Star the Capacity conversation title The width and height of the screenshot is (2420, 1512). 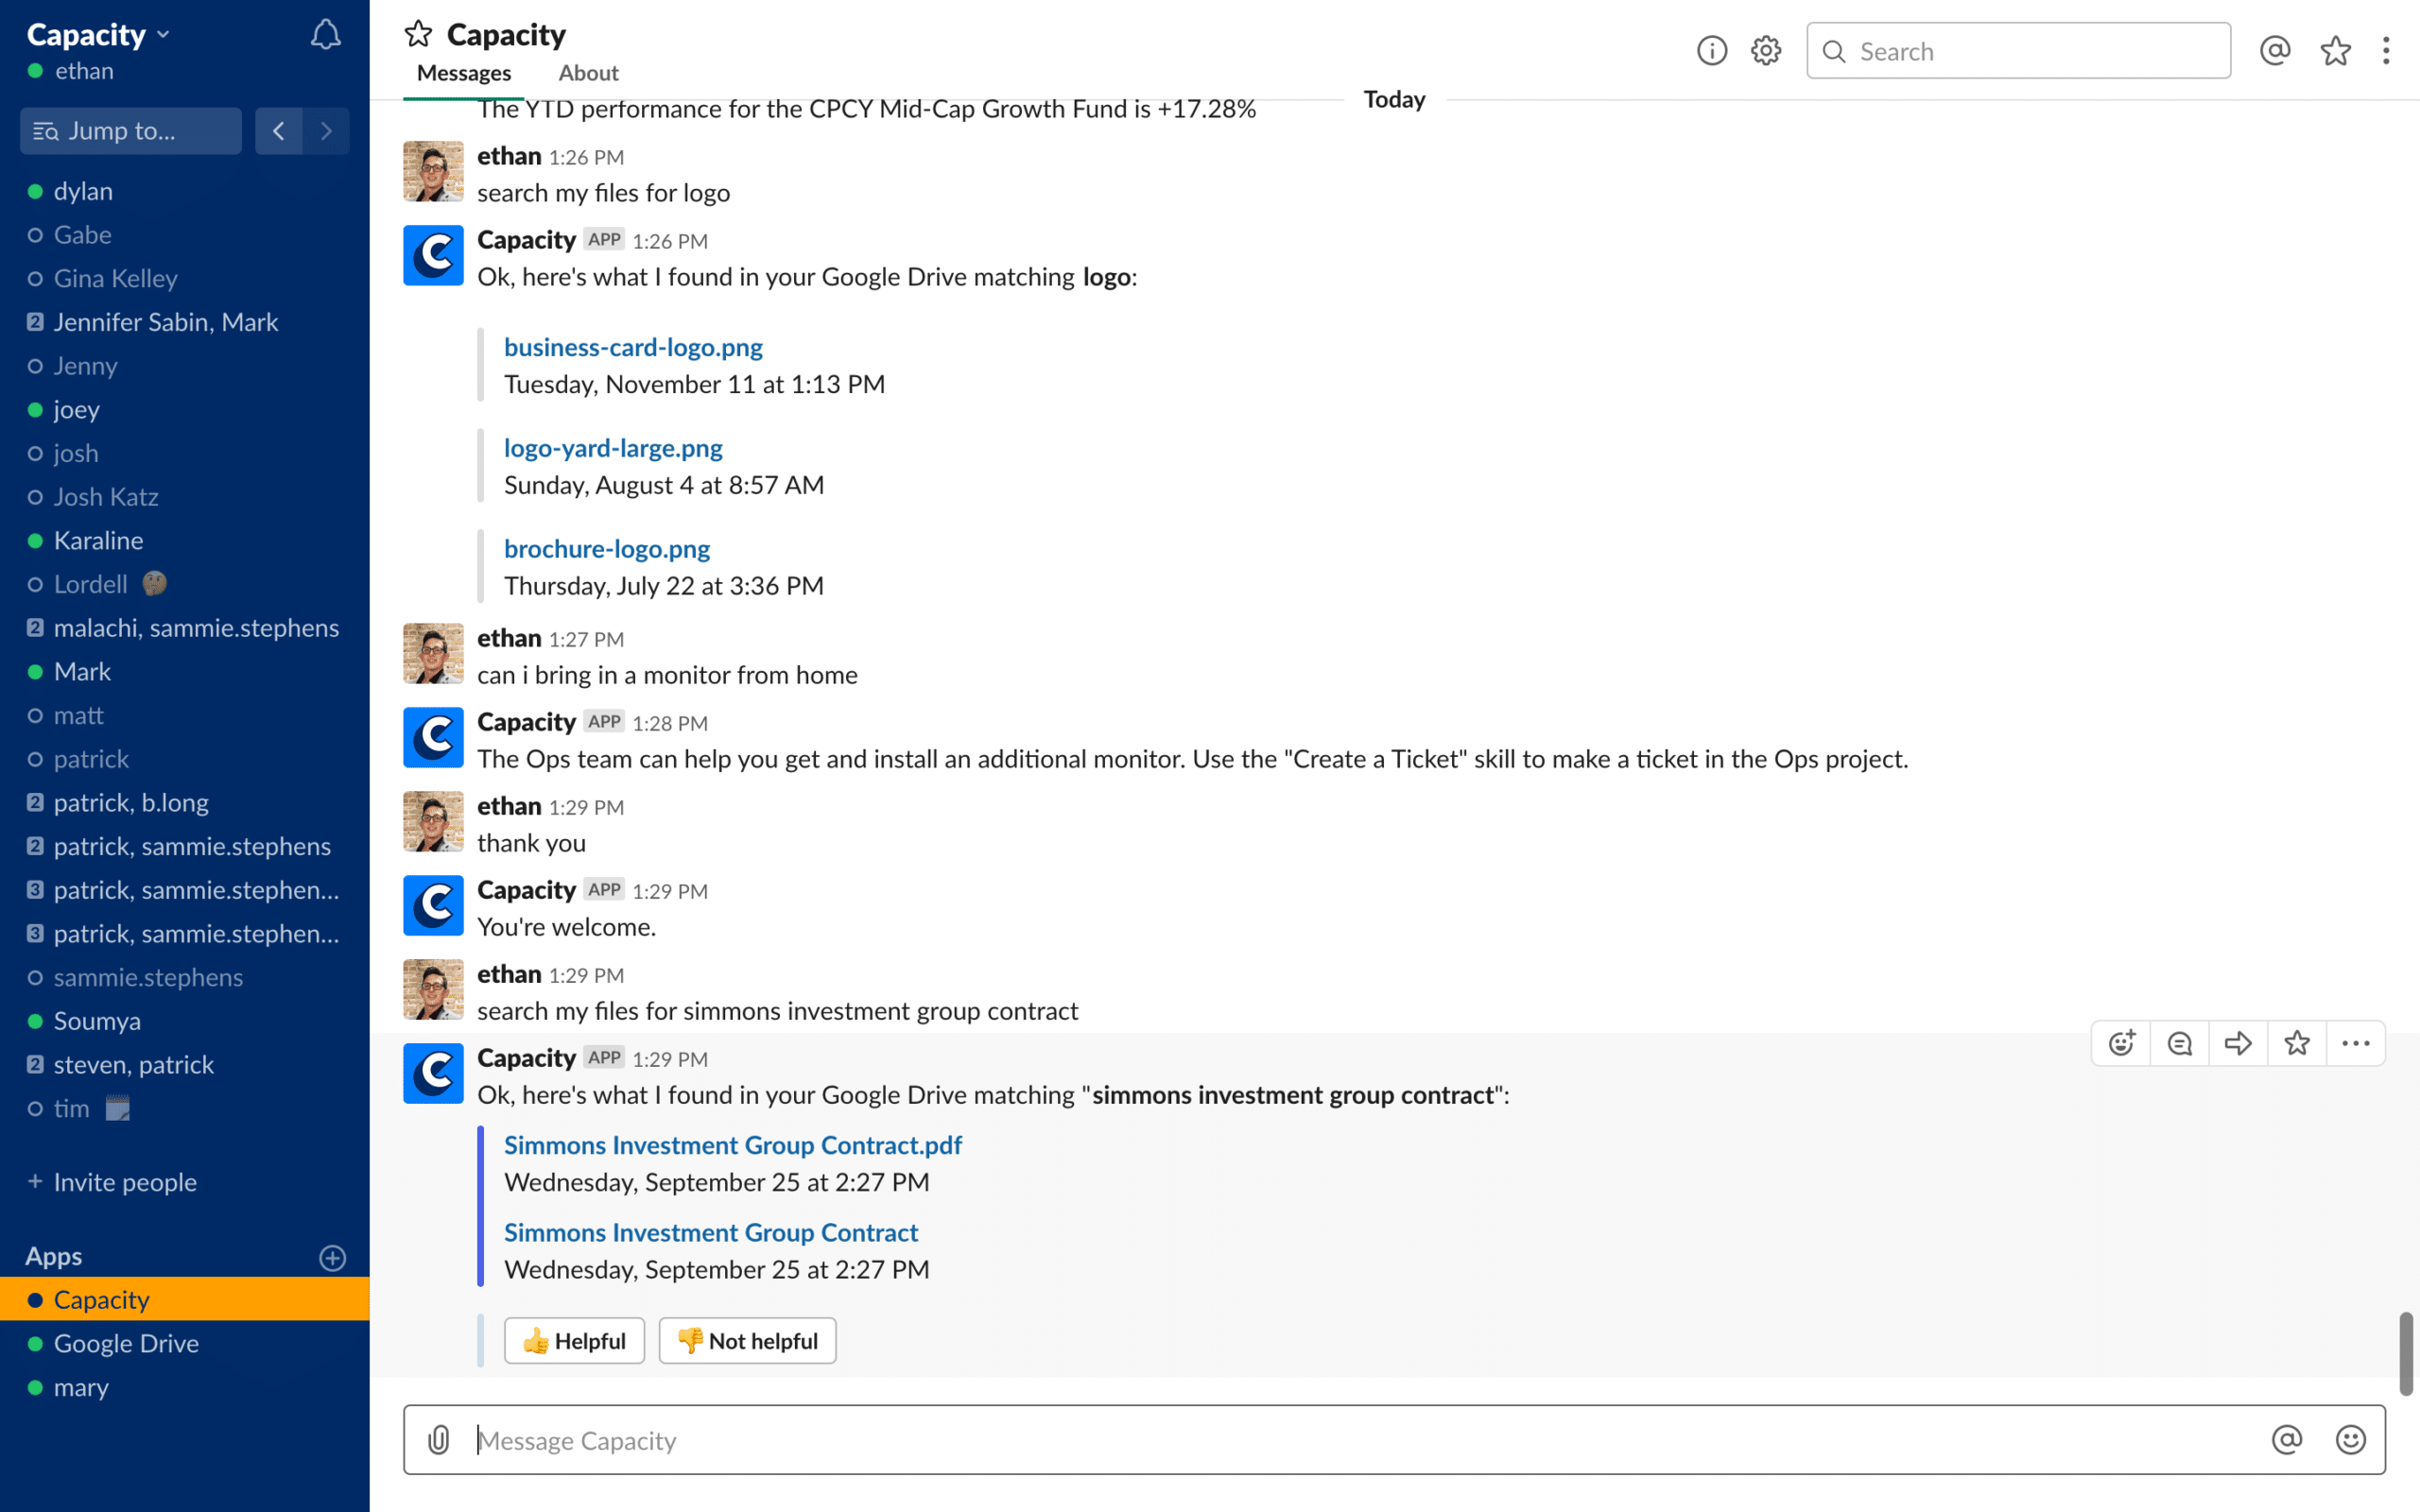click(418, 35)
